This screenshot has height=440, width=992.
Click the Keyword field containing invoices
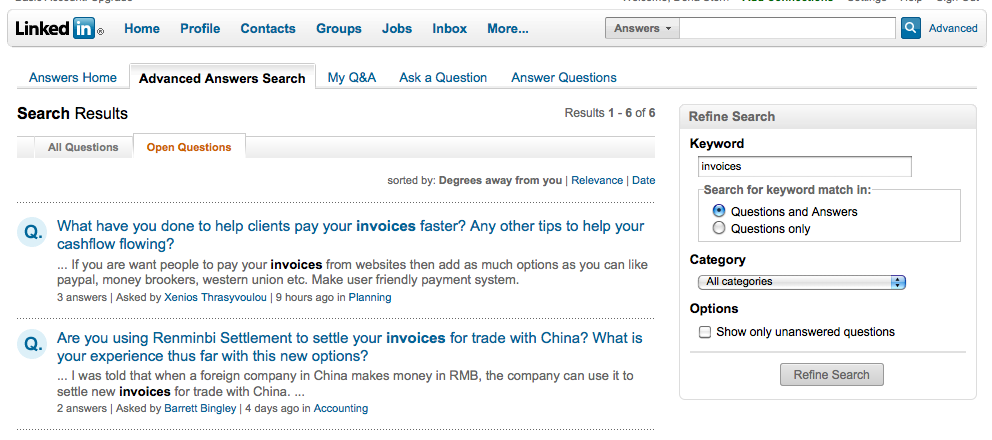tap(805, 167)
